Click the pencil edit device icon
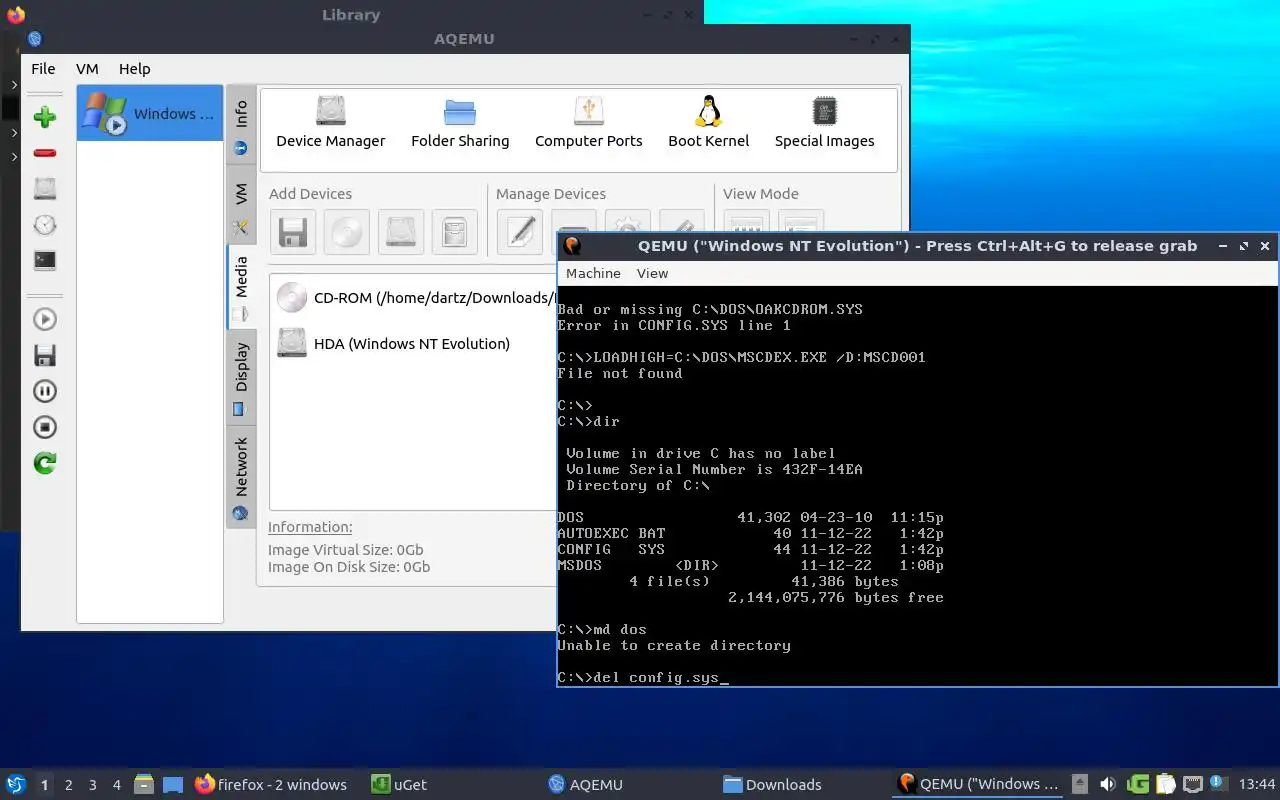Screen dimensions: 1280x800 [x=520, y=232]
